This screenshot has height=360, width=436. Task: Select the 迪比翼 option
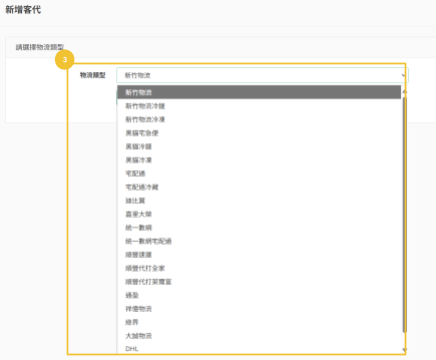[259, 200]
